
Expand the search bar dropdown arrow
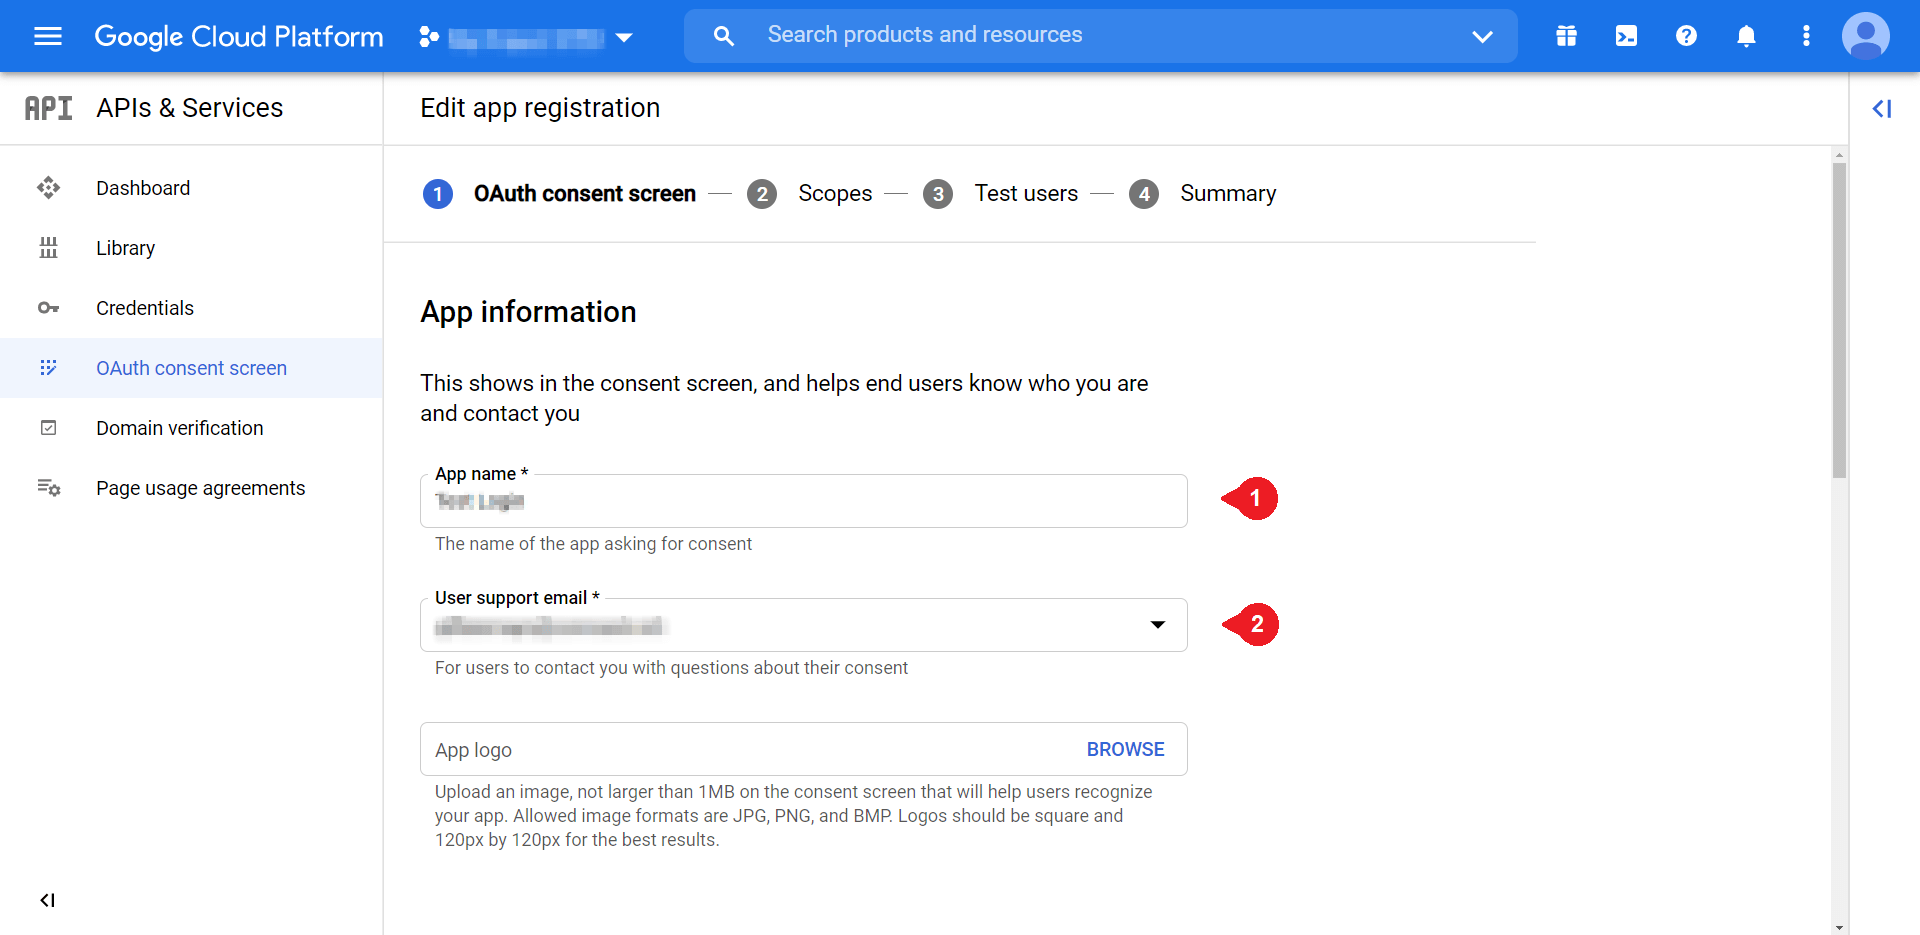1482,36
